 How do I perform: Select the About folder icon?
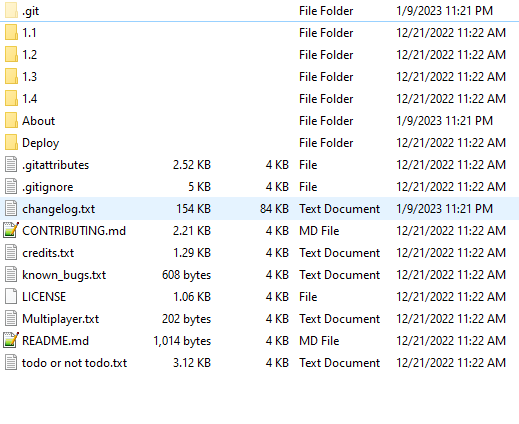(11, 121)
